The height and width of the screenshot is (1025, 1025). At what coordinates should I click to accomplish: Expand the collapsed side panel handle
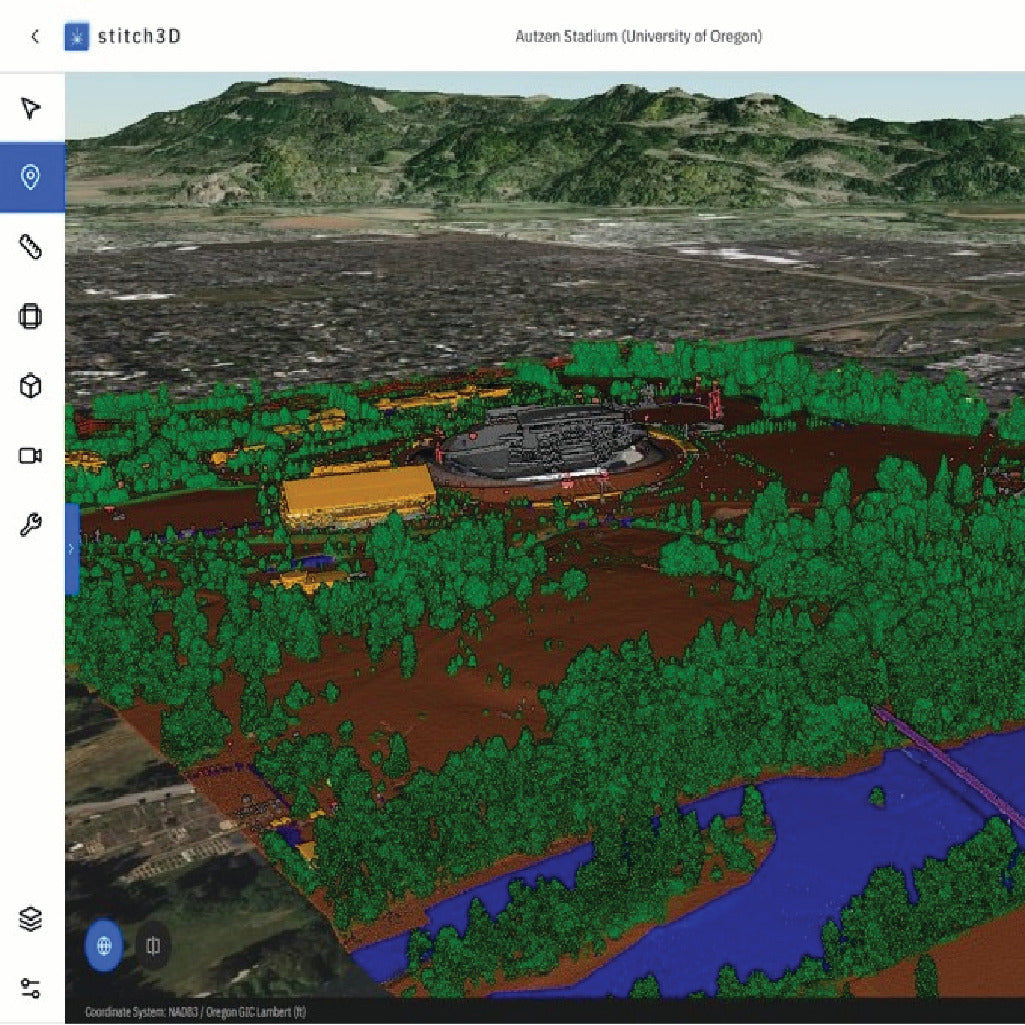pyautogui.click(x=71, y=549)
